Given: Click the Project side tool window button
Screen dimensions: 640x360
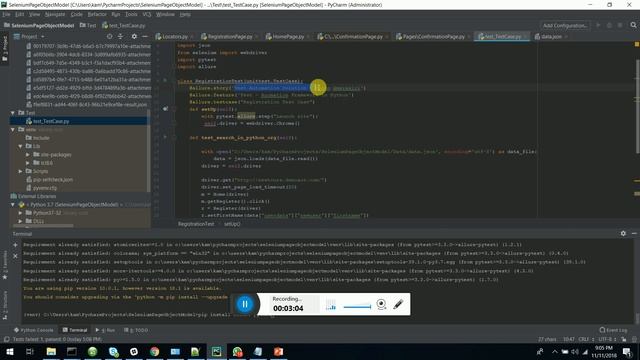Looking at the screenshot, I should [5, 48].
